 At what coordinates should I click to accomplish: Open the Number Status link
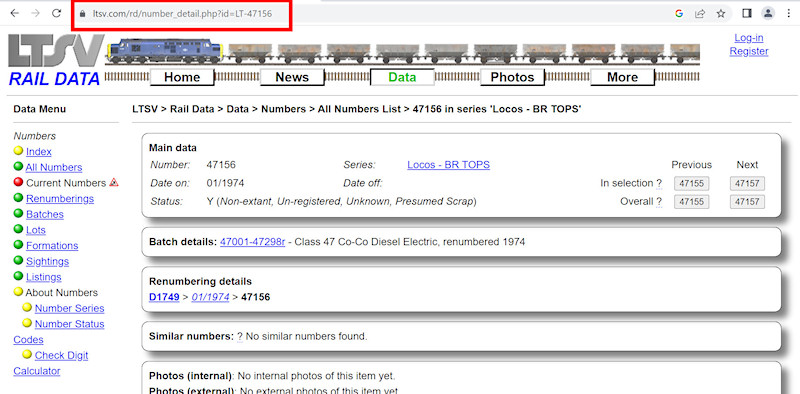69,324
